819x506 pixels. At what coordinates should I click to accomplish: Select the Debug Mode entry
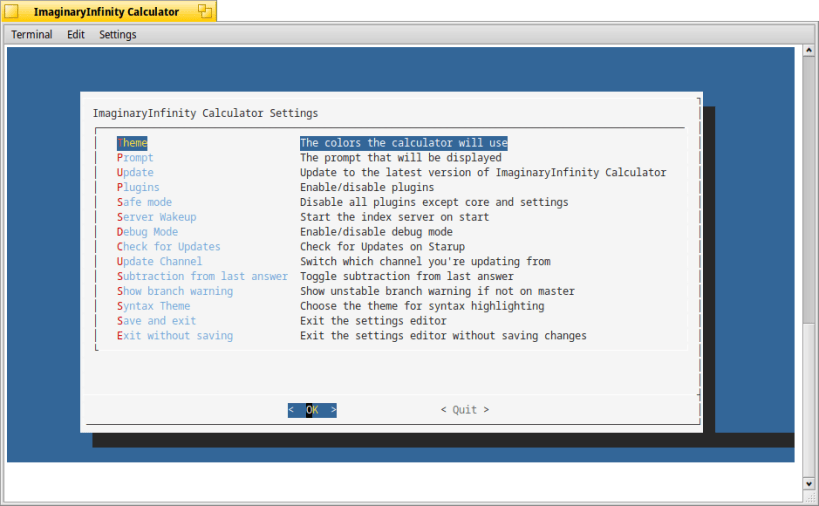147,231
